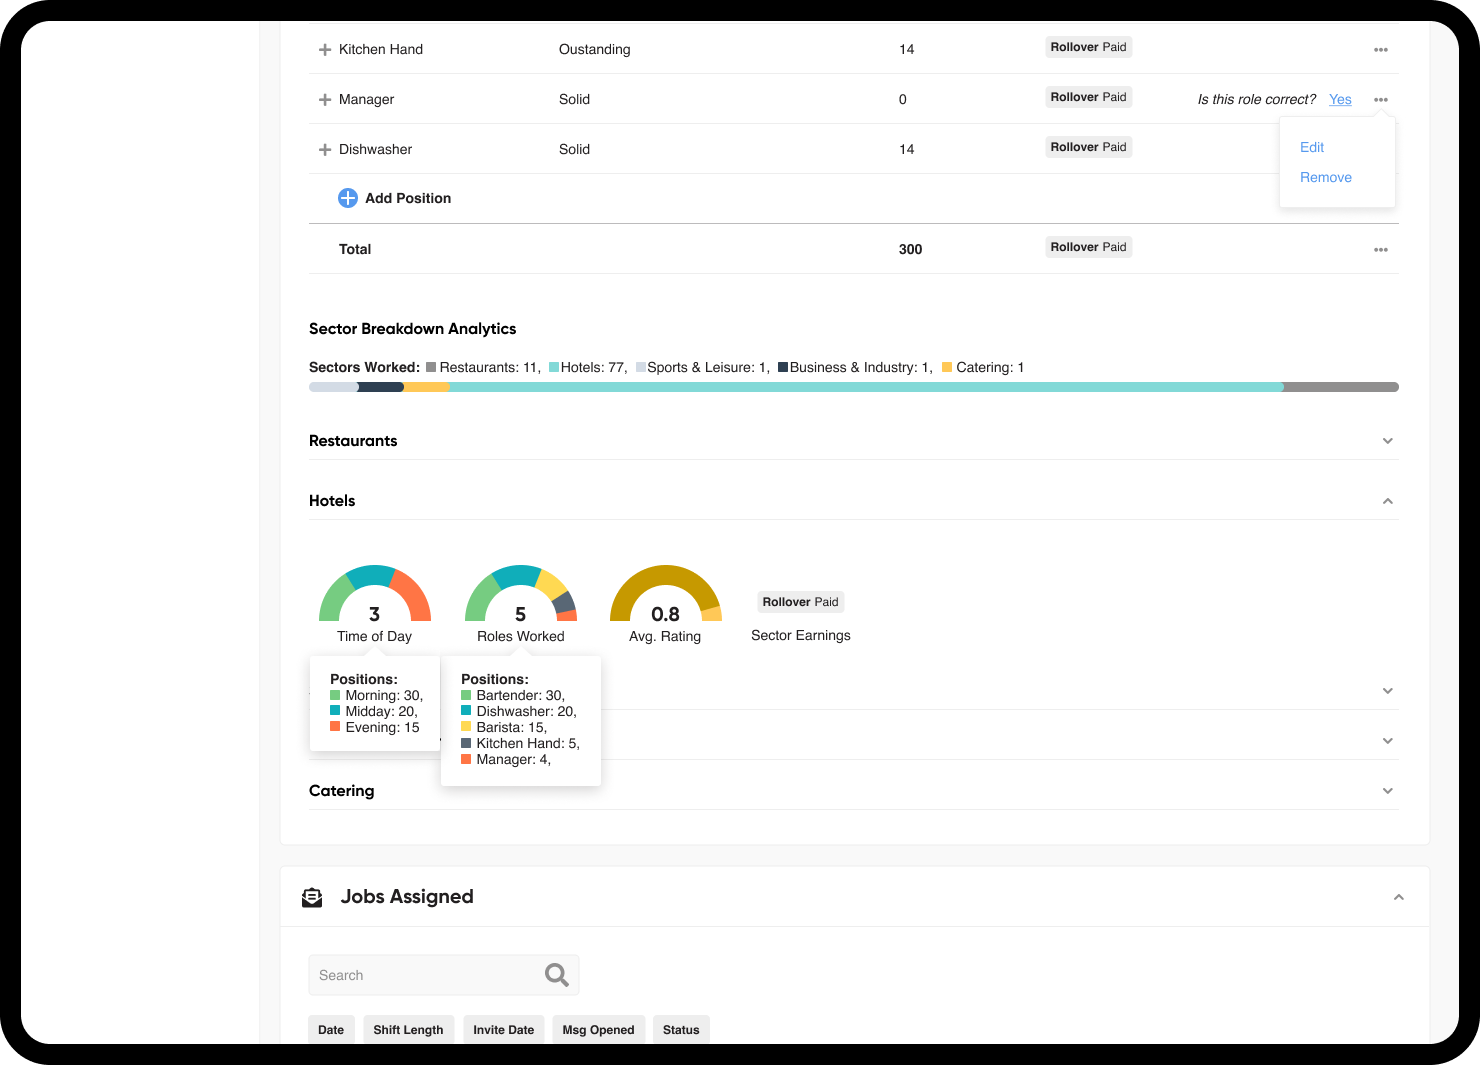Click the teal Hotels segment of sector bar
This screenshot has width=1480, height=1065.
[866, 387]
